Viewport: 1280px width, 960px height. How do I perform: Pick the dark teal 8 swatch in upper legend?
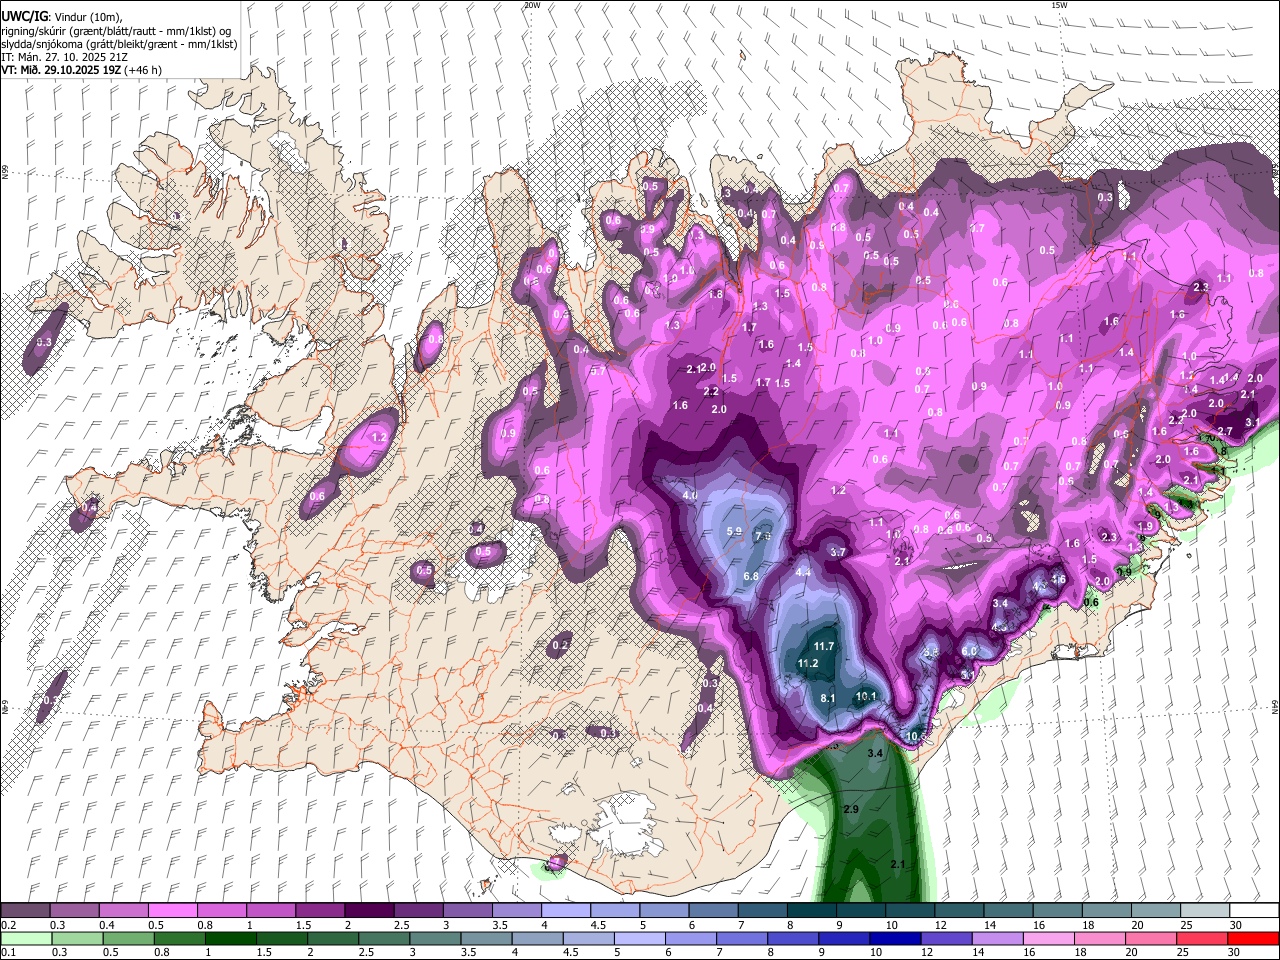point(811,911)
